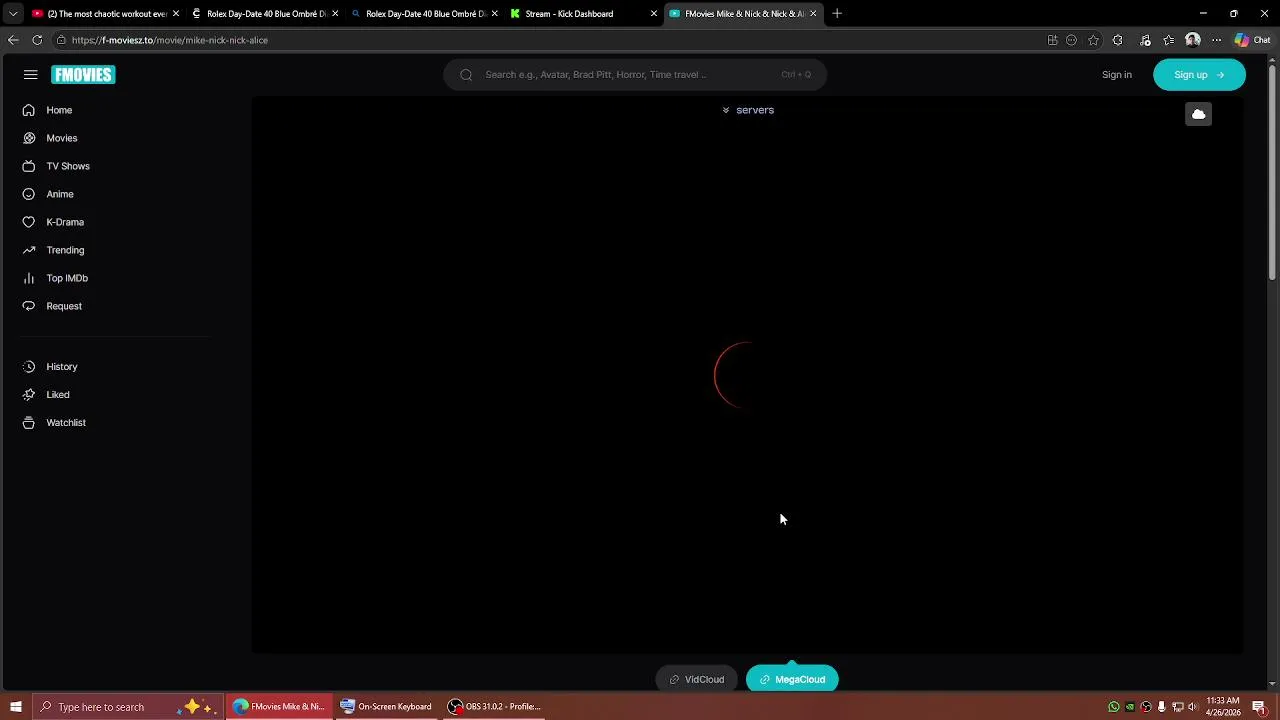Screen dimensions: 1280x720
Task: Switch to the YouTube chaotic workout tab
Action: point(104,14)
